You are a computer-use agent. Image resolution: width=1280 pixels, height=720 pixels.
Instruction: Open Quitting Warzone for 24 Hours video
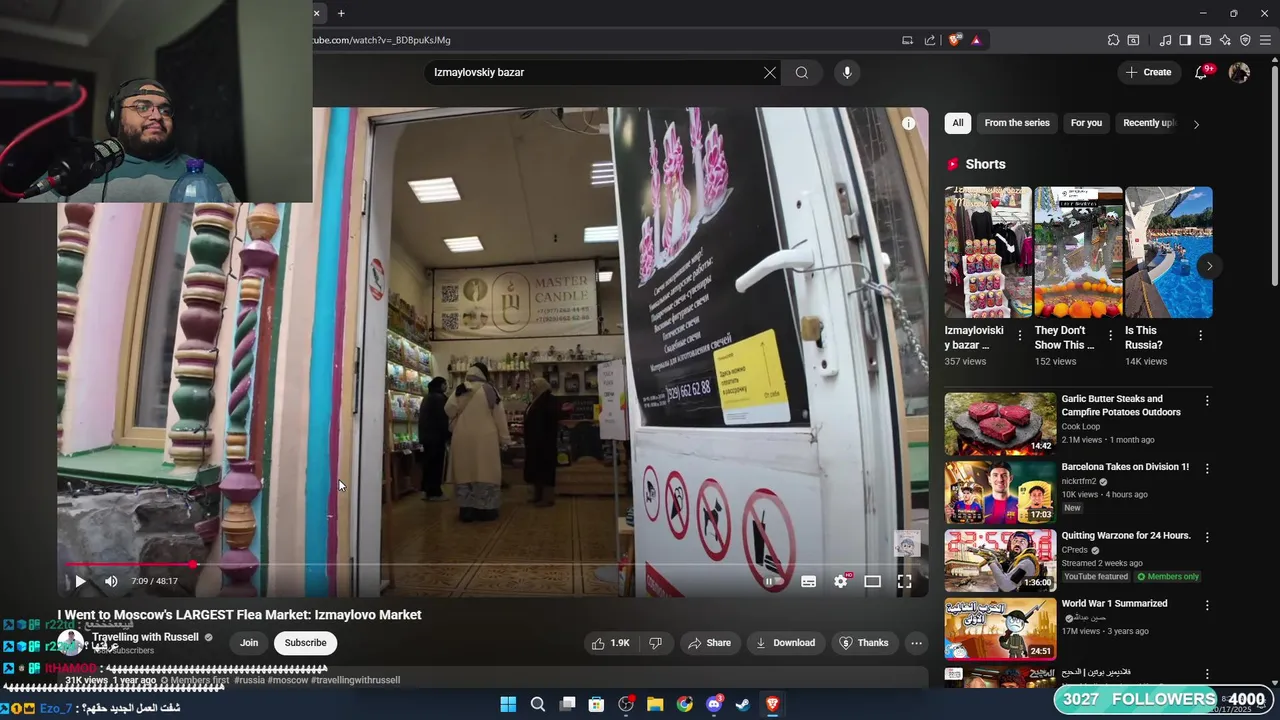point(1000,560)
